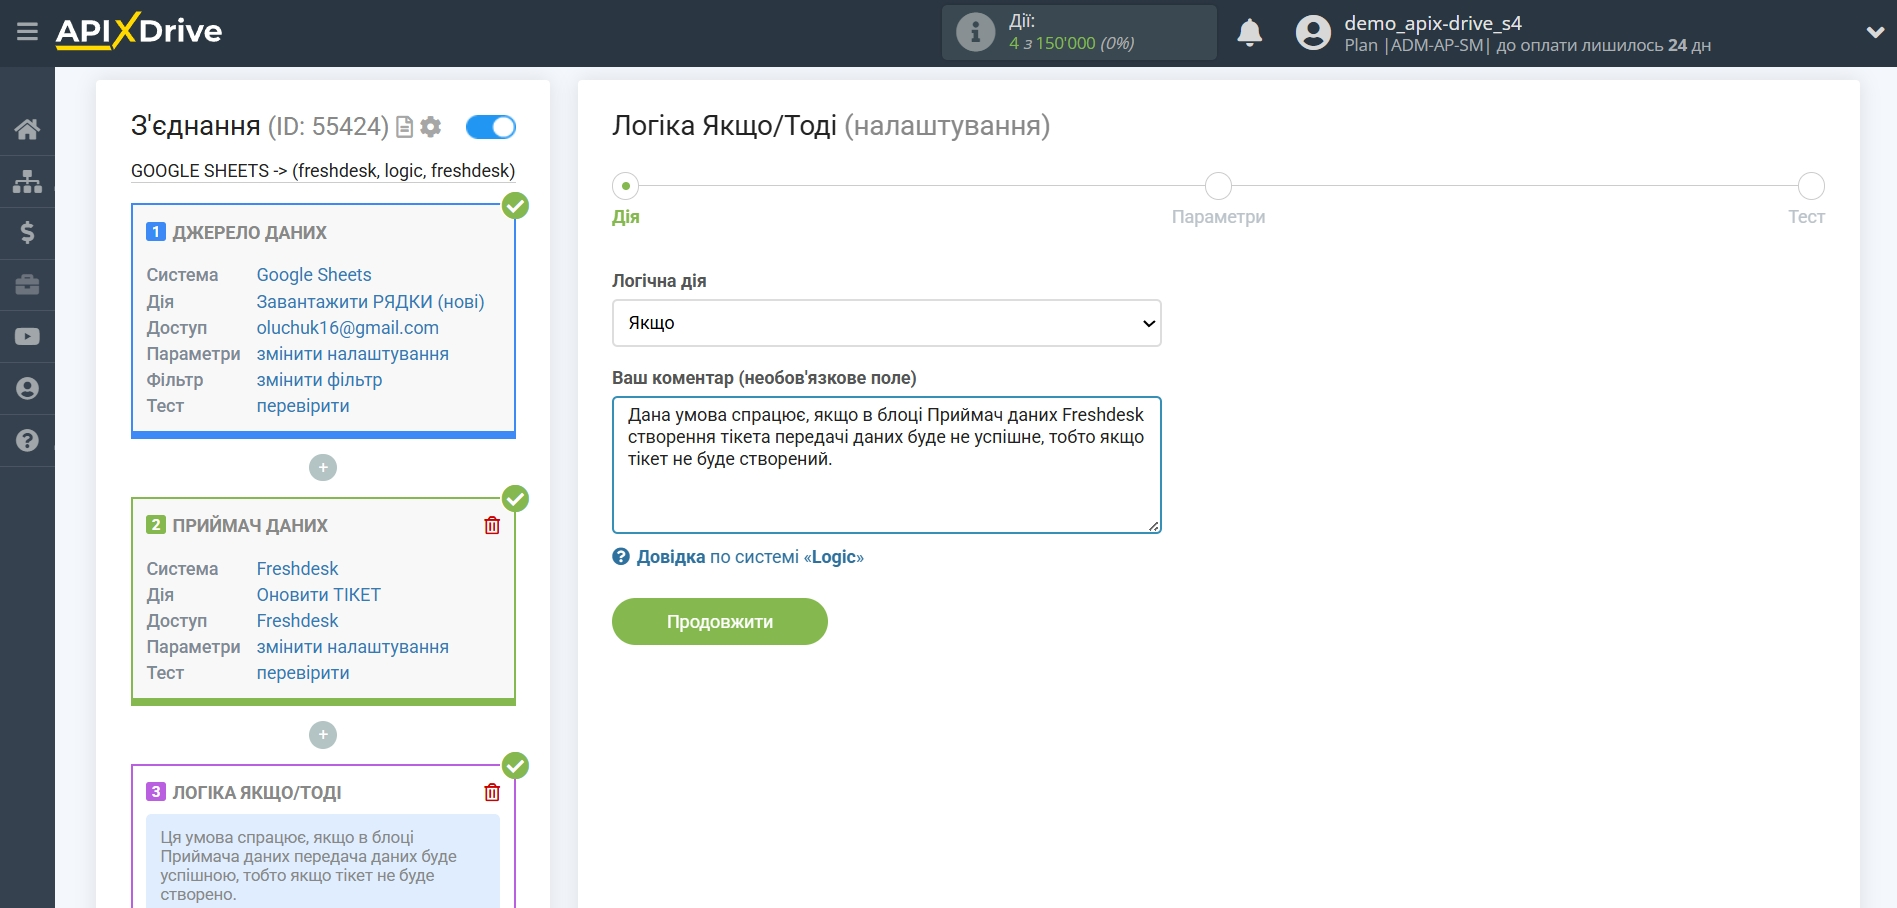This screenshot has width=1897, height=908.
Task: Click змінити фільтр link
Action: pyautogui.click(x=319, y=380)
